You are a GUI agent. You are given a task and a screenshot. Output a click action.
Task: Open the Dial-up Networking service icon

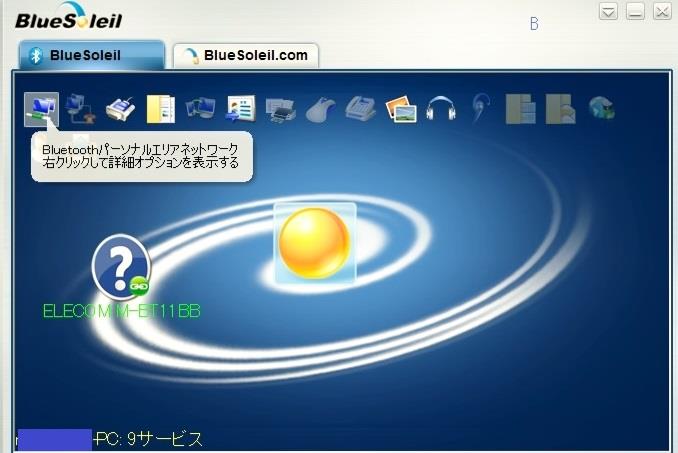80,109
